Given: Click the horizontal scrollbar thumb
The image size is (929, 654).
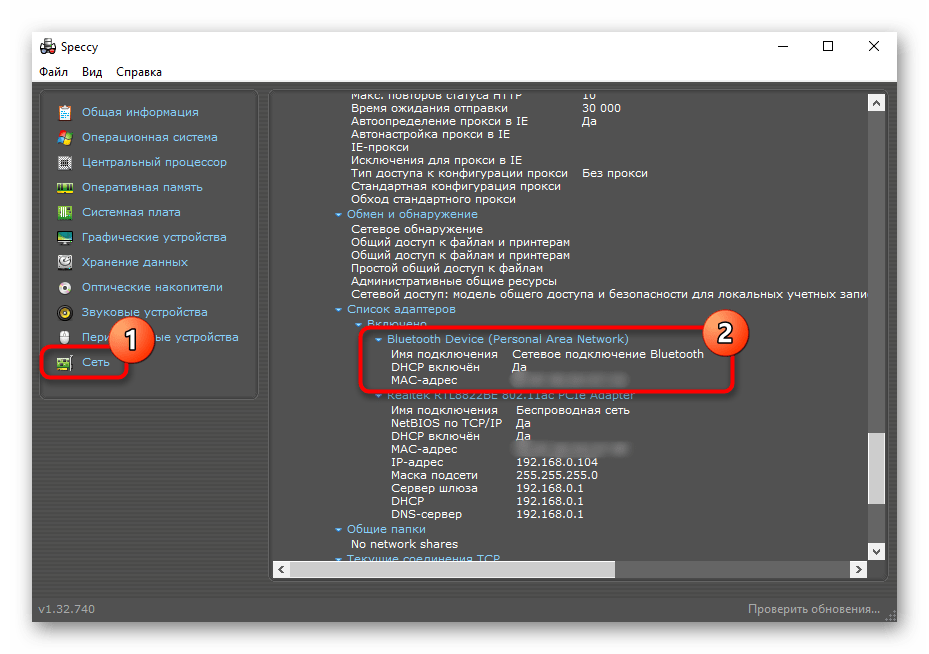Looking at the screenshot, I should pos(452,569).
